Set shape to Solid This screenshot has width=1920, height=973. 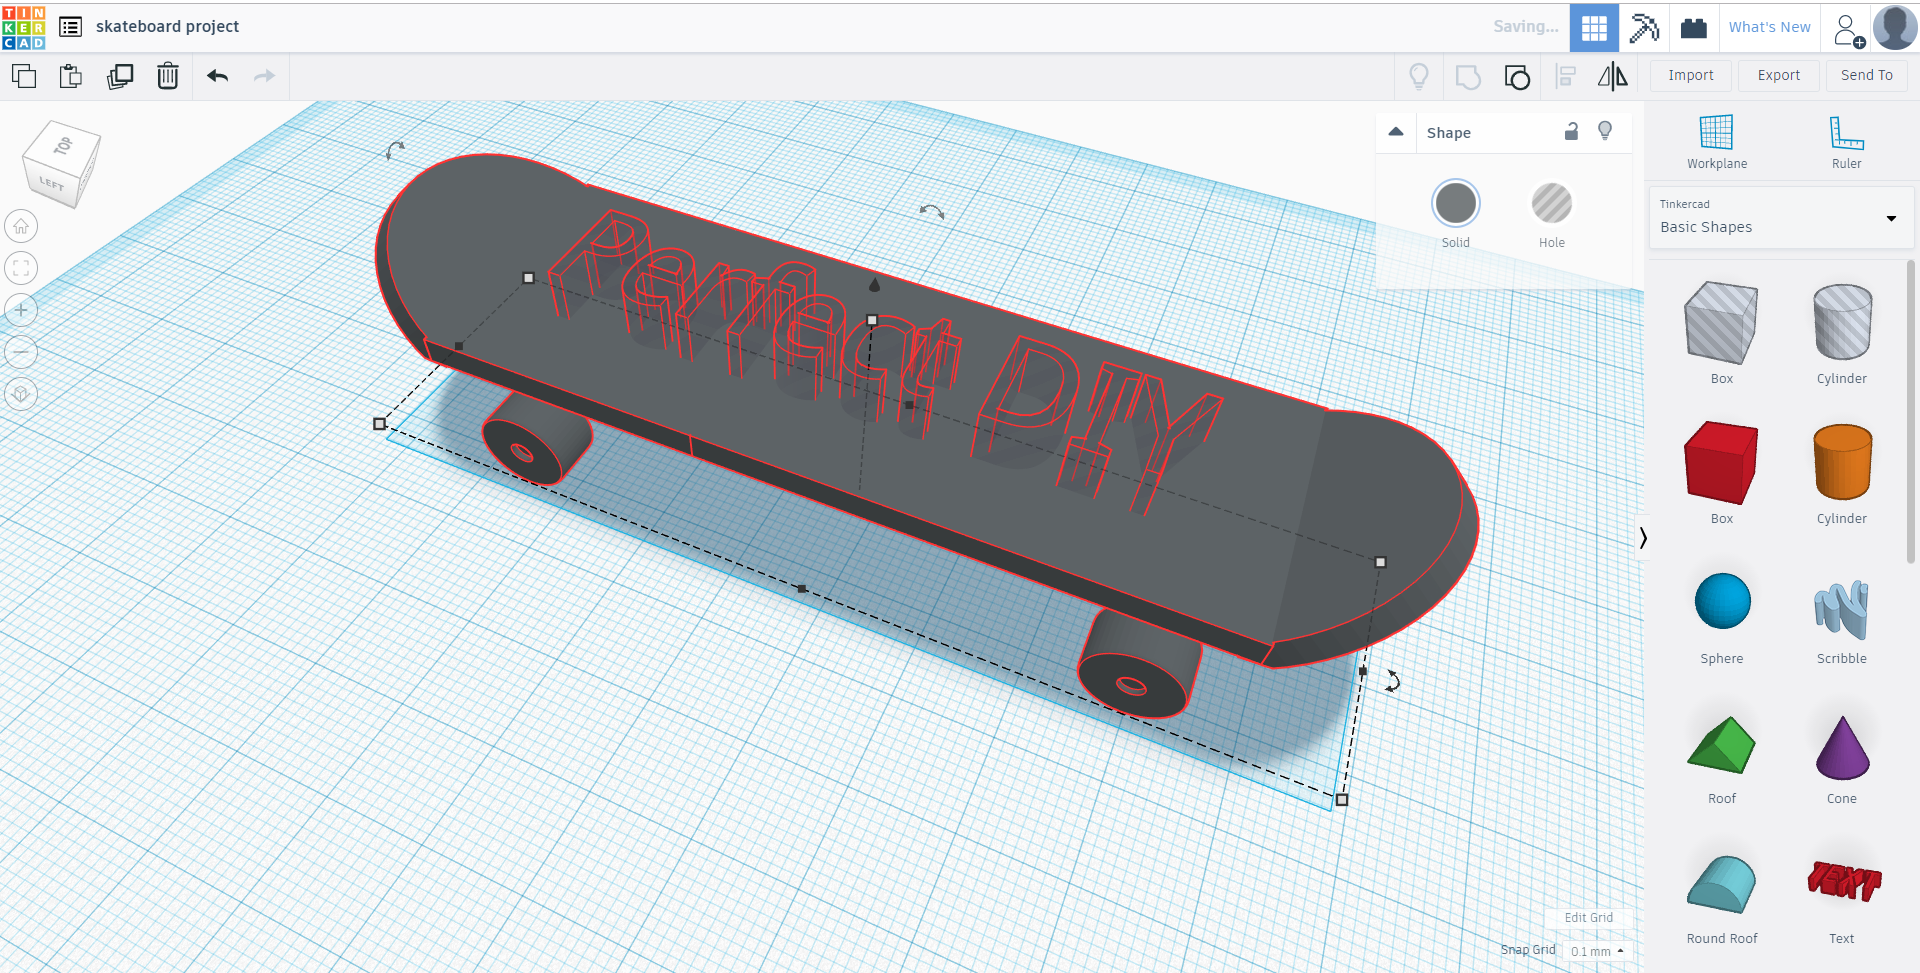click(1456, 204)
